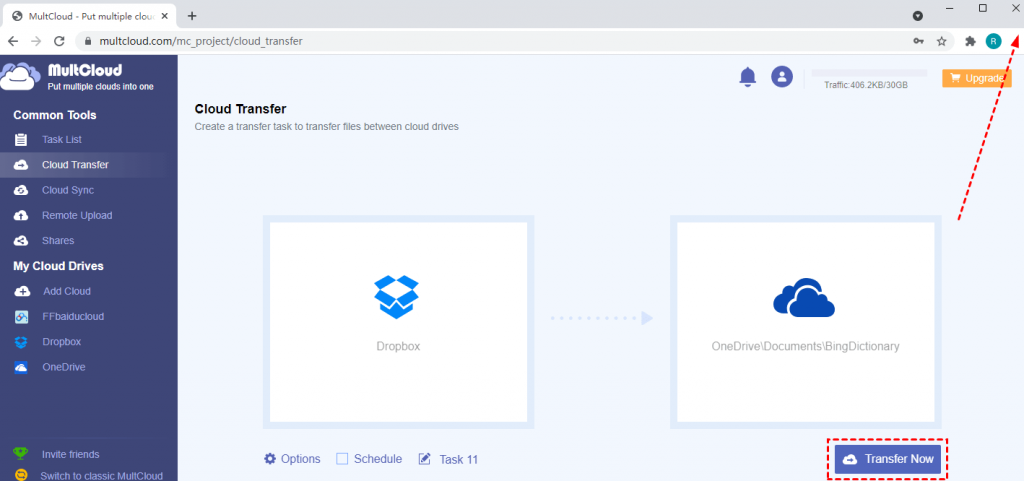Click the Task 11 edit pencil icon
The width and height of the screenshot is (1024, 481).
click(424, 459)
